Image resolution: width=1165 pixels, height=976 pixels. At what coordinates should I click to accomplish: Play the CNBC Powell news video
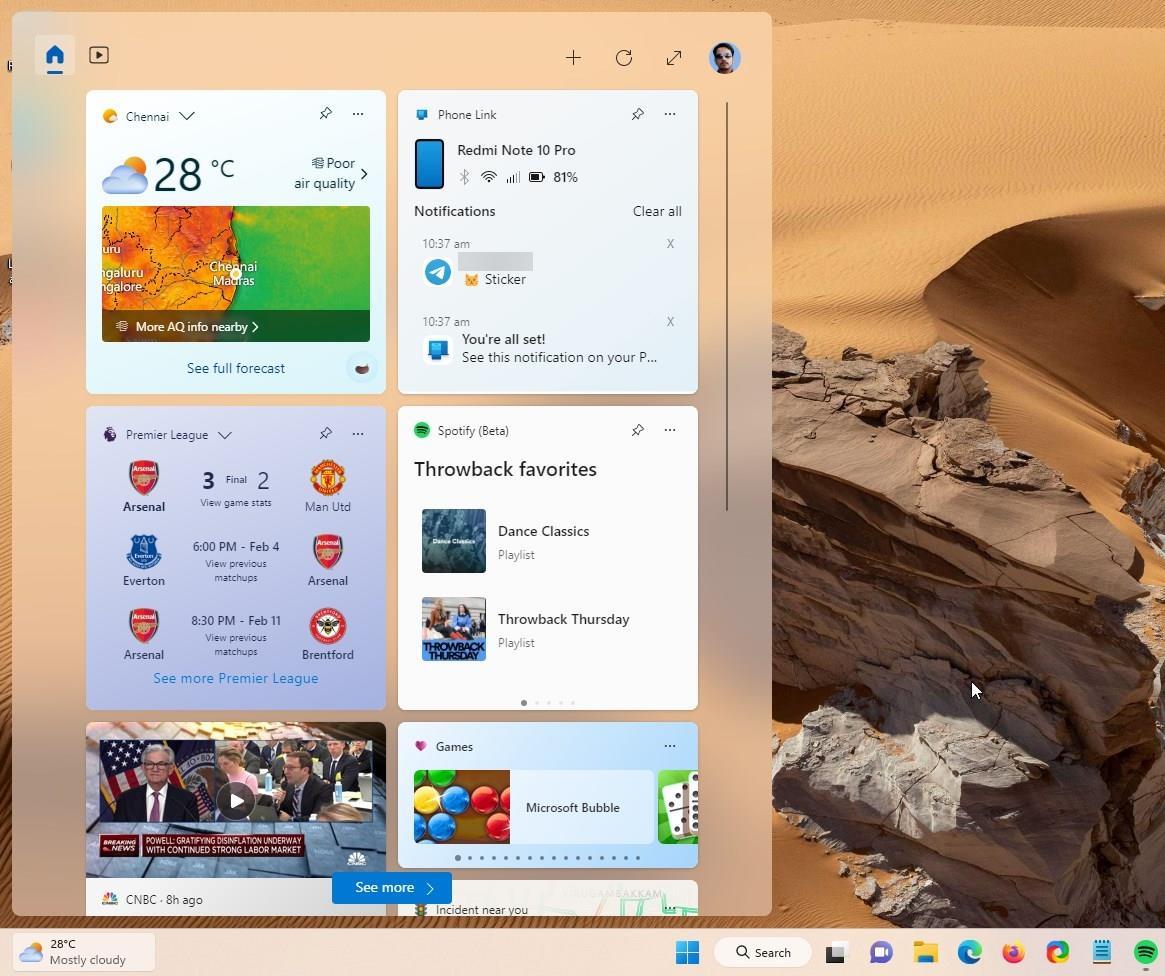(x=236, y=801)
